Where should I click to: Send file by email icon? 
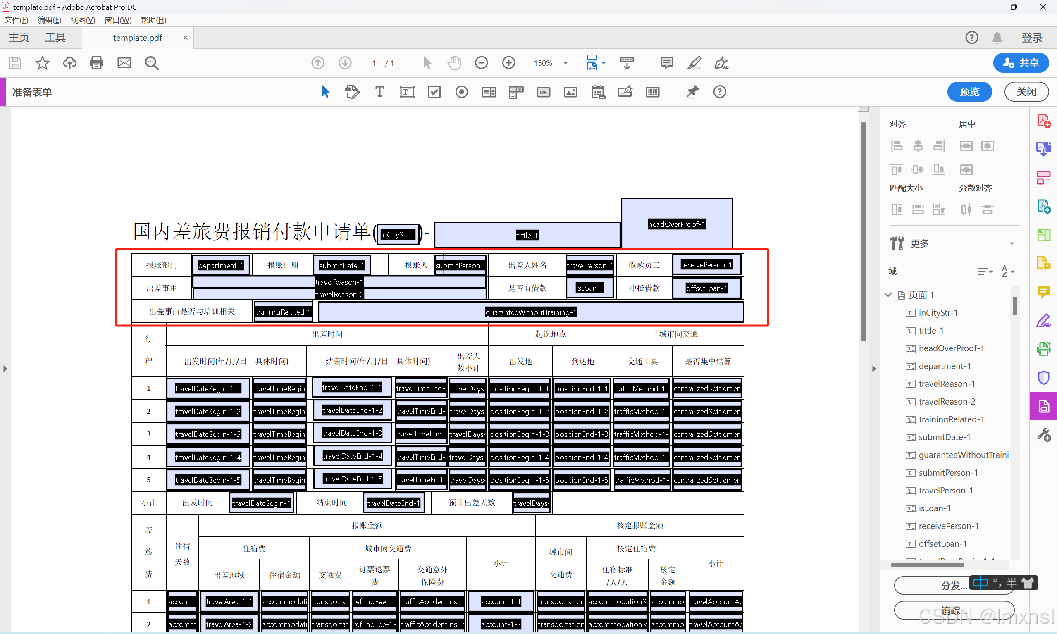coord(124,63)
